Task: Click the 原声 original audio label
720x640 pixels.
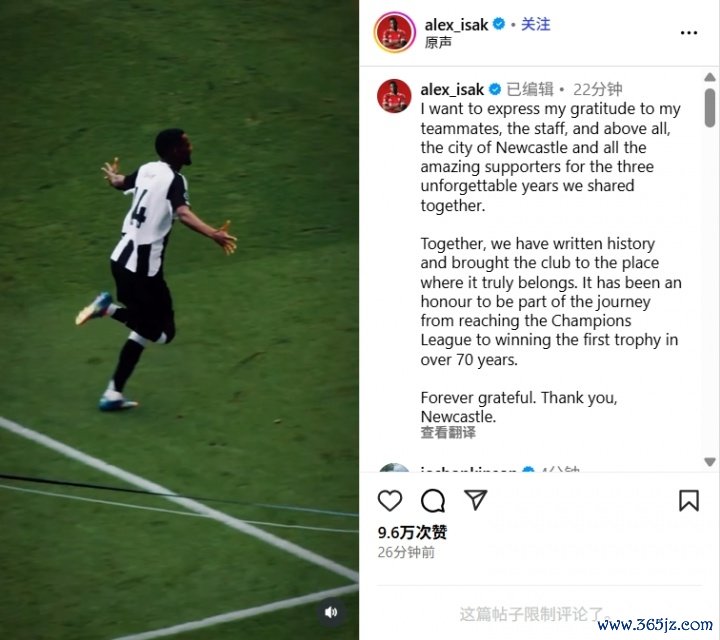Action: [x=438, y=42]
